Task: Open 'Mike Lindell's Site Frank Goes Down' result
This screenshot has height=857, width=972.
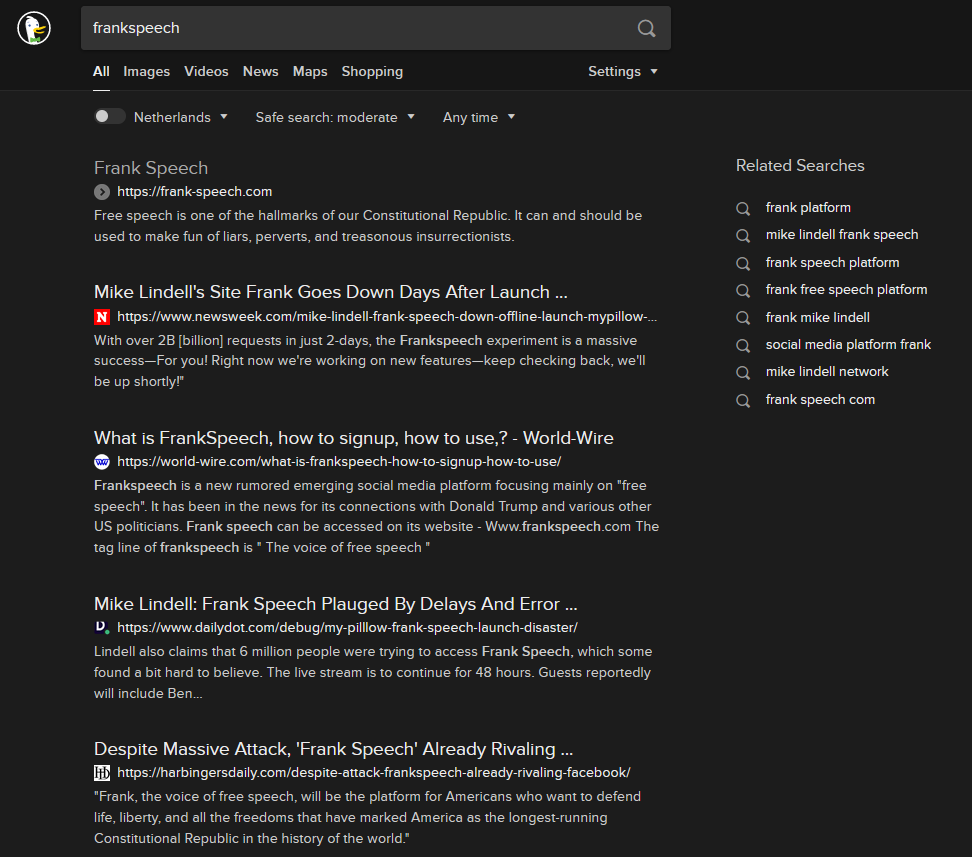Action: pyautogui.click(x=331, y=292)
